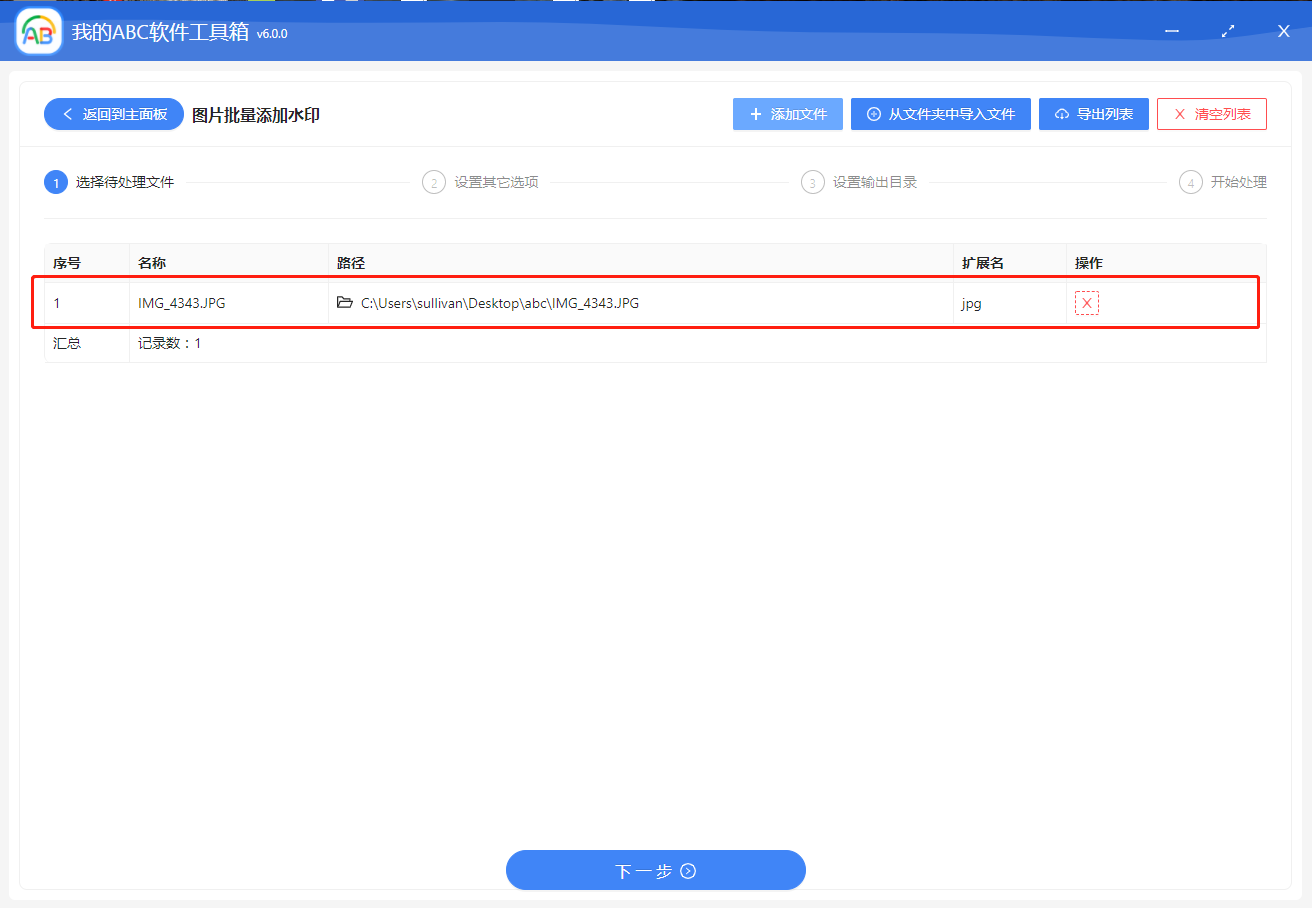Delete IMG_4343.JPG using the red X icon
The width and height of the screenshot is (1312, 908).
(x=1086, y=303)
